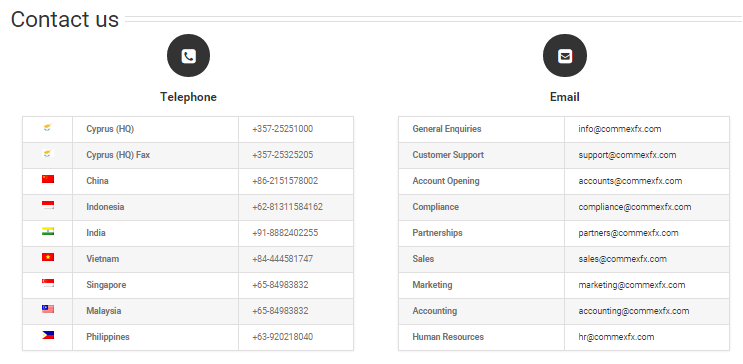Open the info@commexfx.com email address
This screenshot has height=364, width=743.
[x=619, y=129]
